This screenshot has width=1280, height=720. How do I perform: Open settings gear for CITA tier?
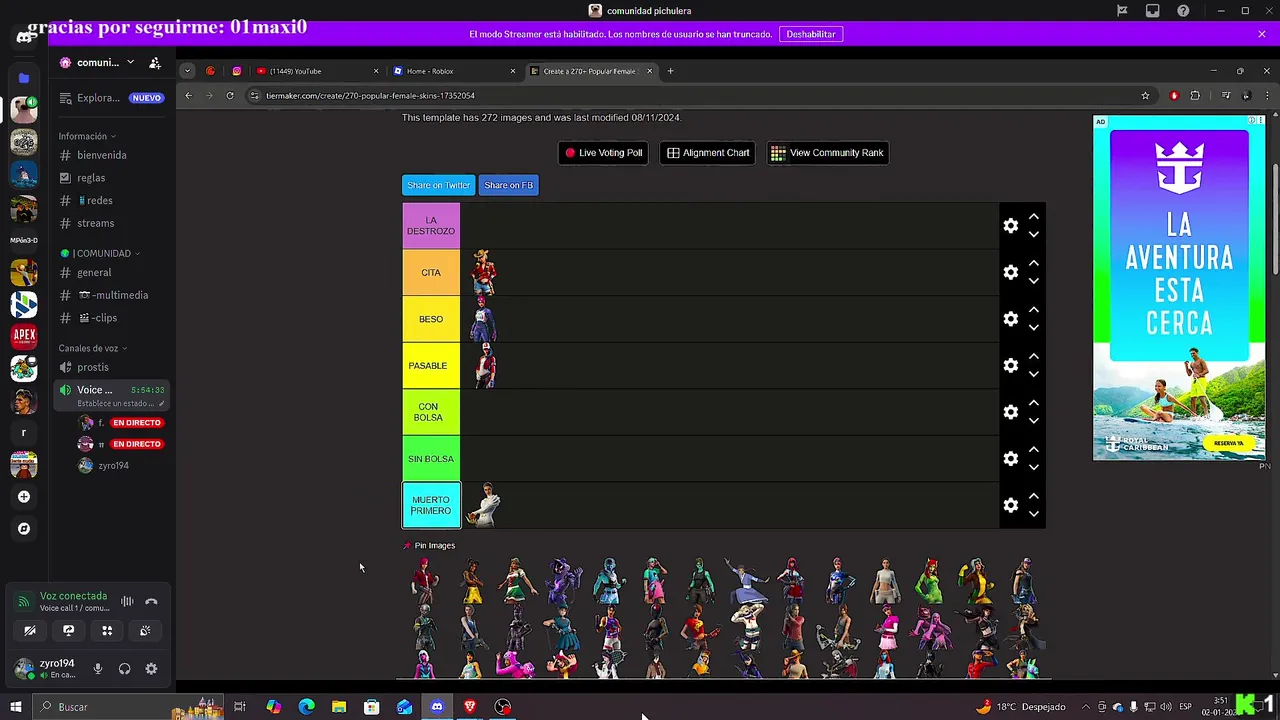click(x=1011, y=272)
